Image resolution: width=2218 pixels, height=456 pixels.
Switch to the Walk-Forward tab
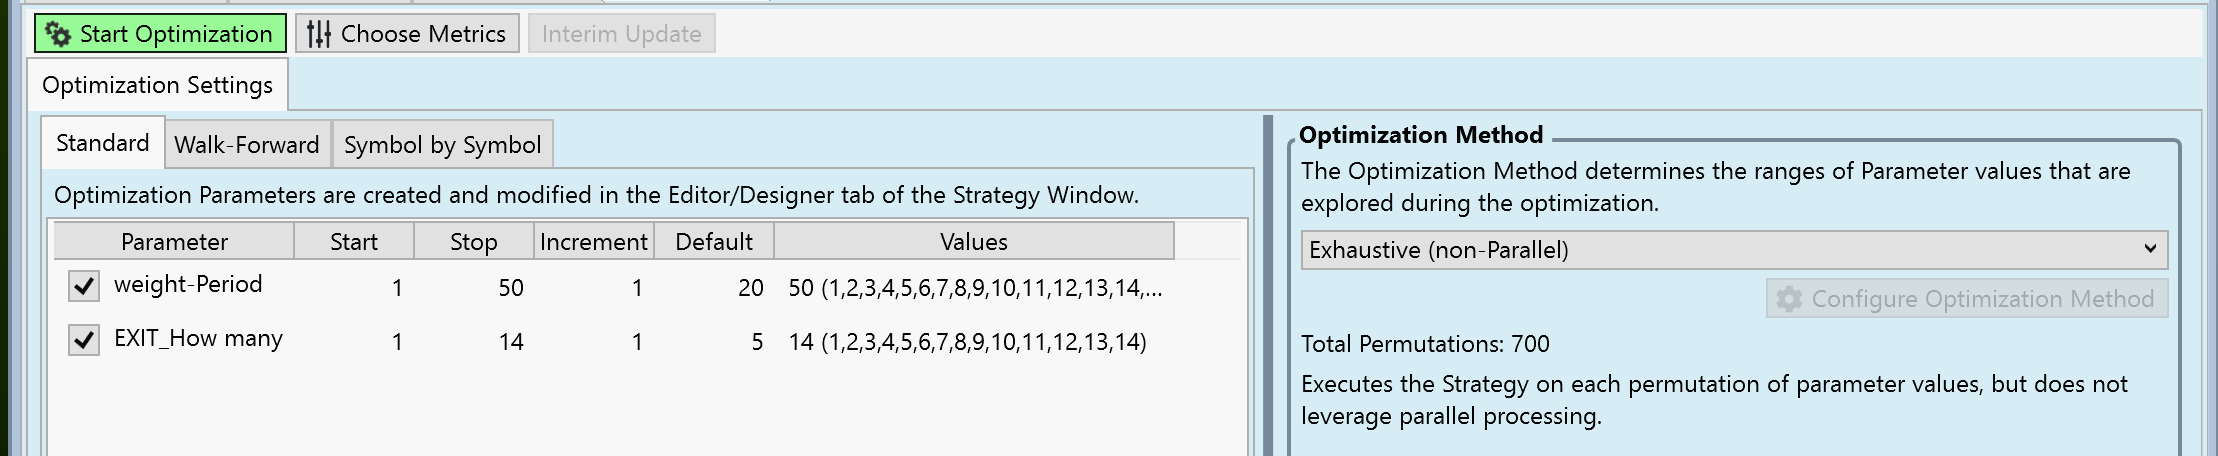coord(246,145)
